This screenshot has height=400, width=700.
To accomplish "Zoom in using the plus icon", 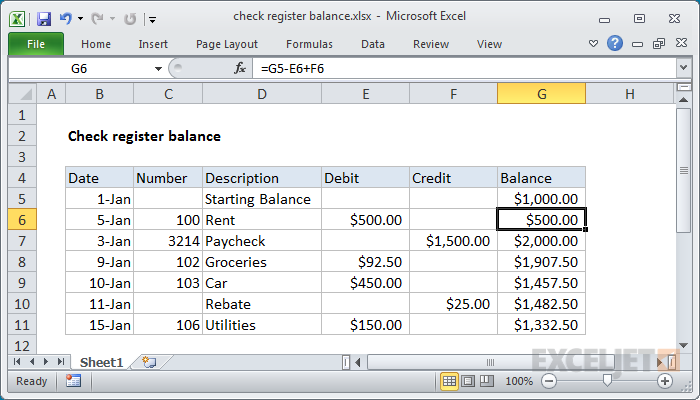I will 665,381.
